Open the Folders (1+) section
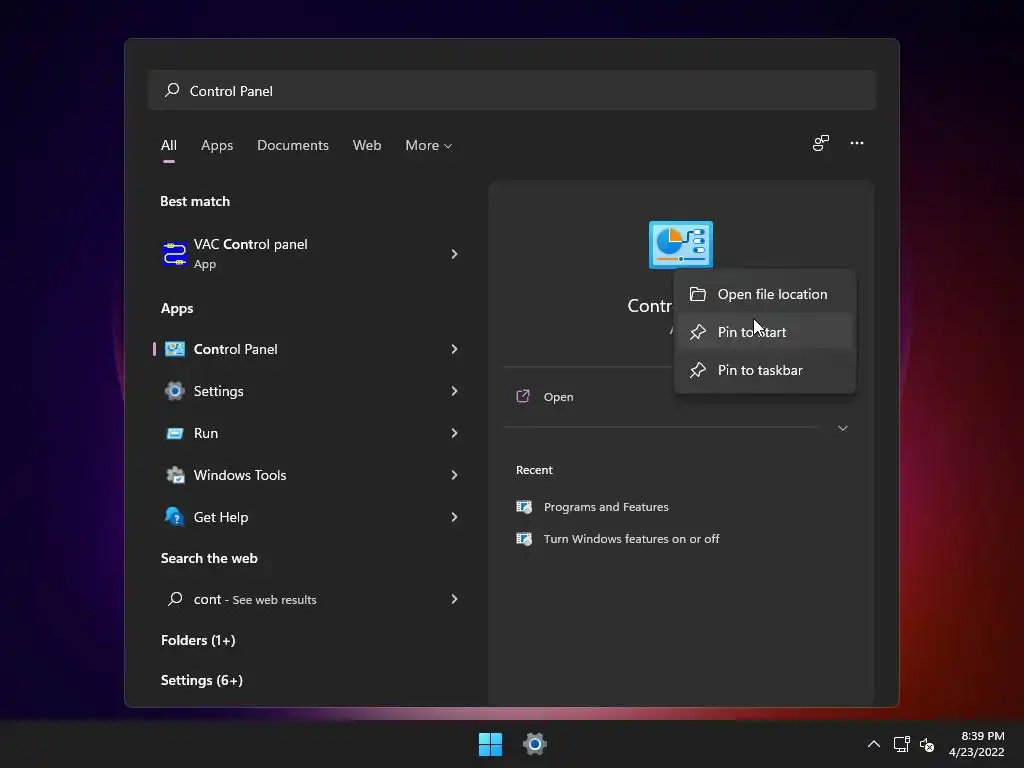 (198, 640)
